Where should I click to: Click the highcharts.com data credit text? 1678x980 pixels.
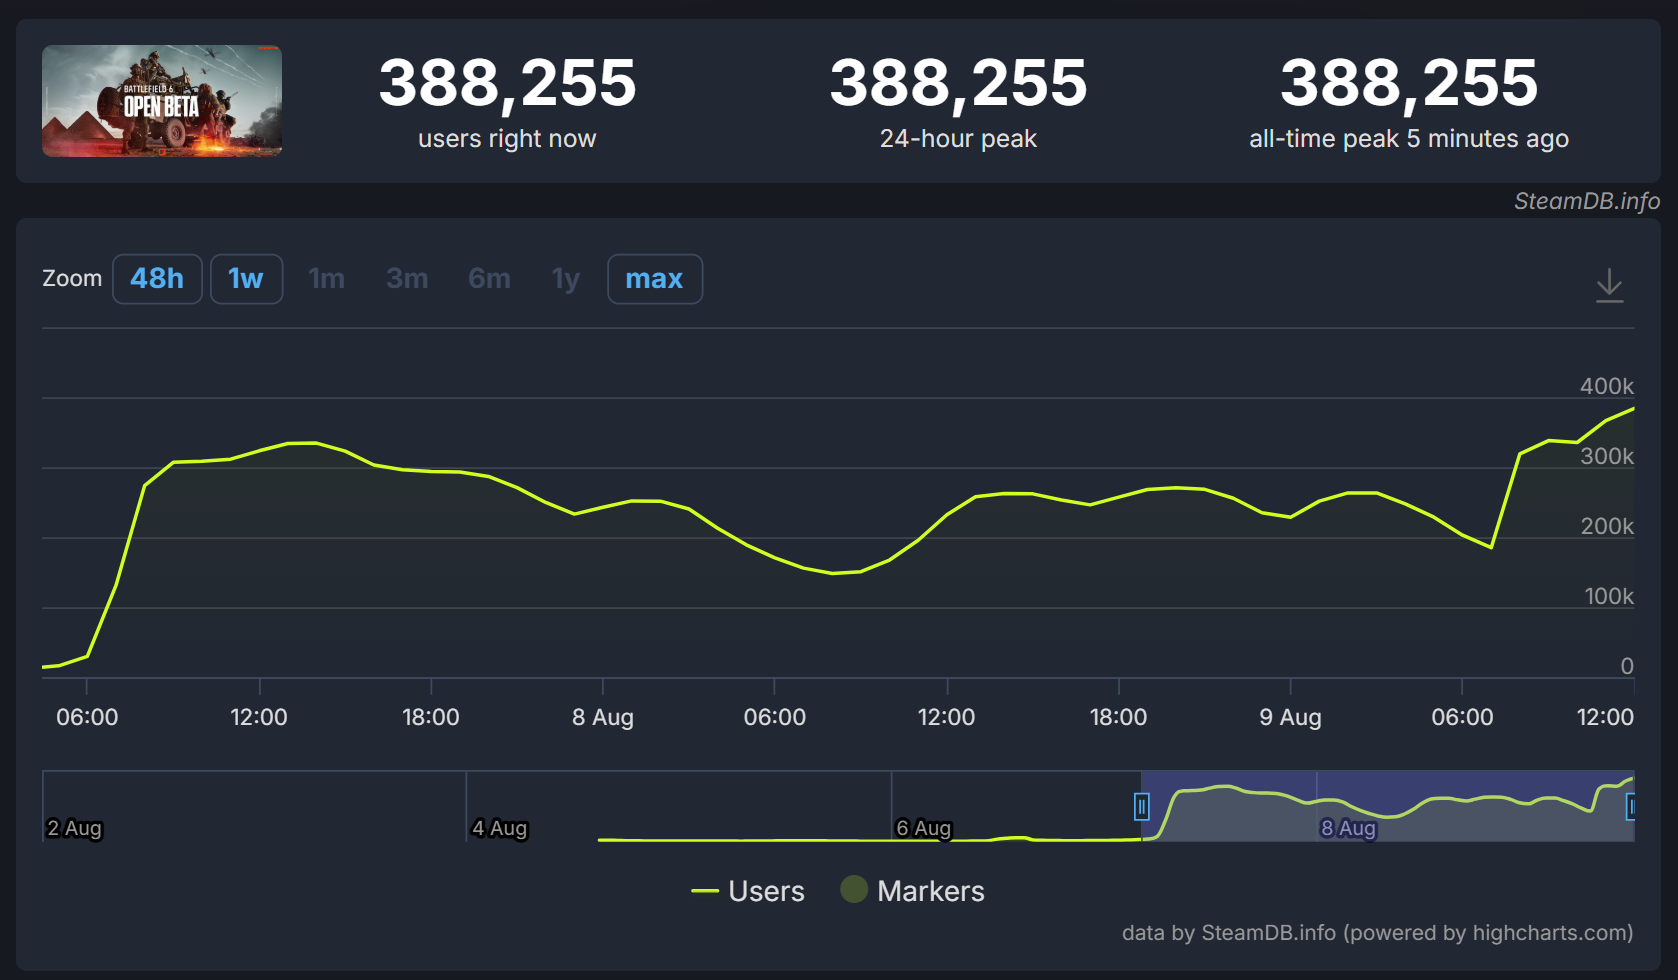(1377, 933)
